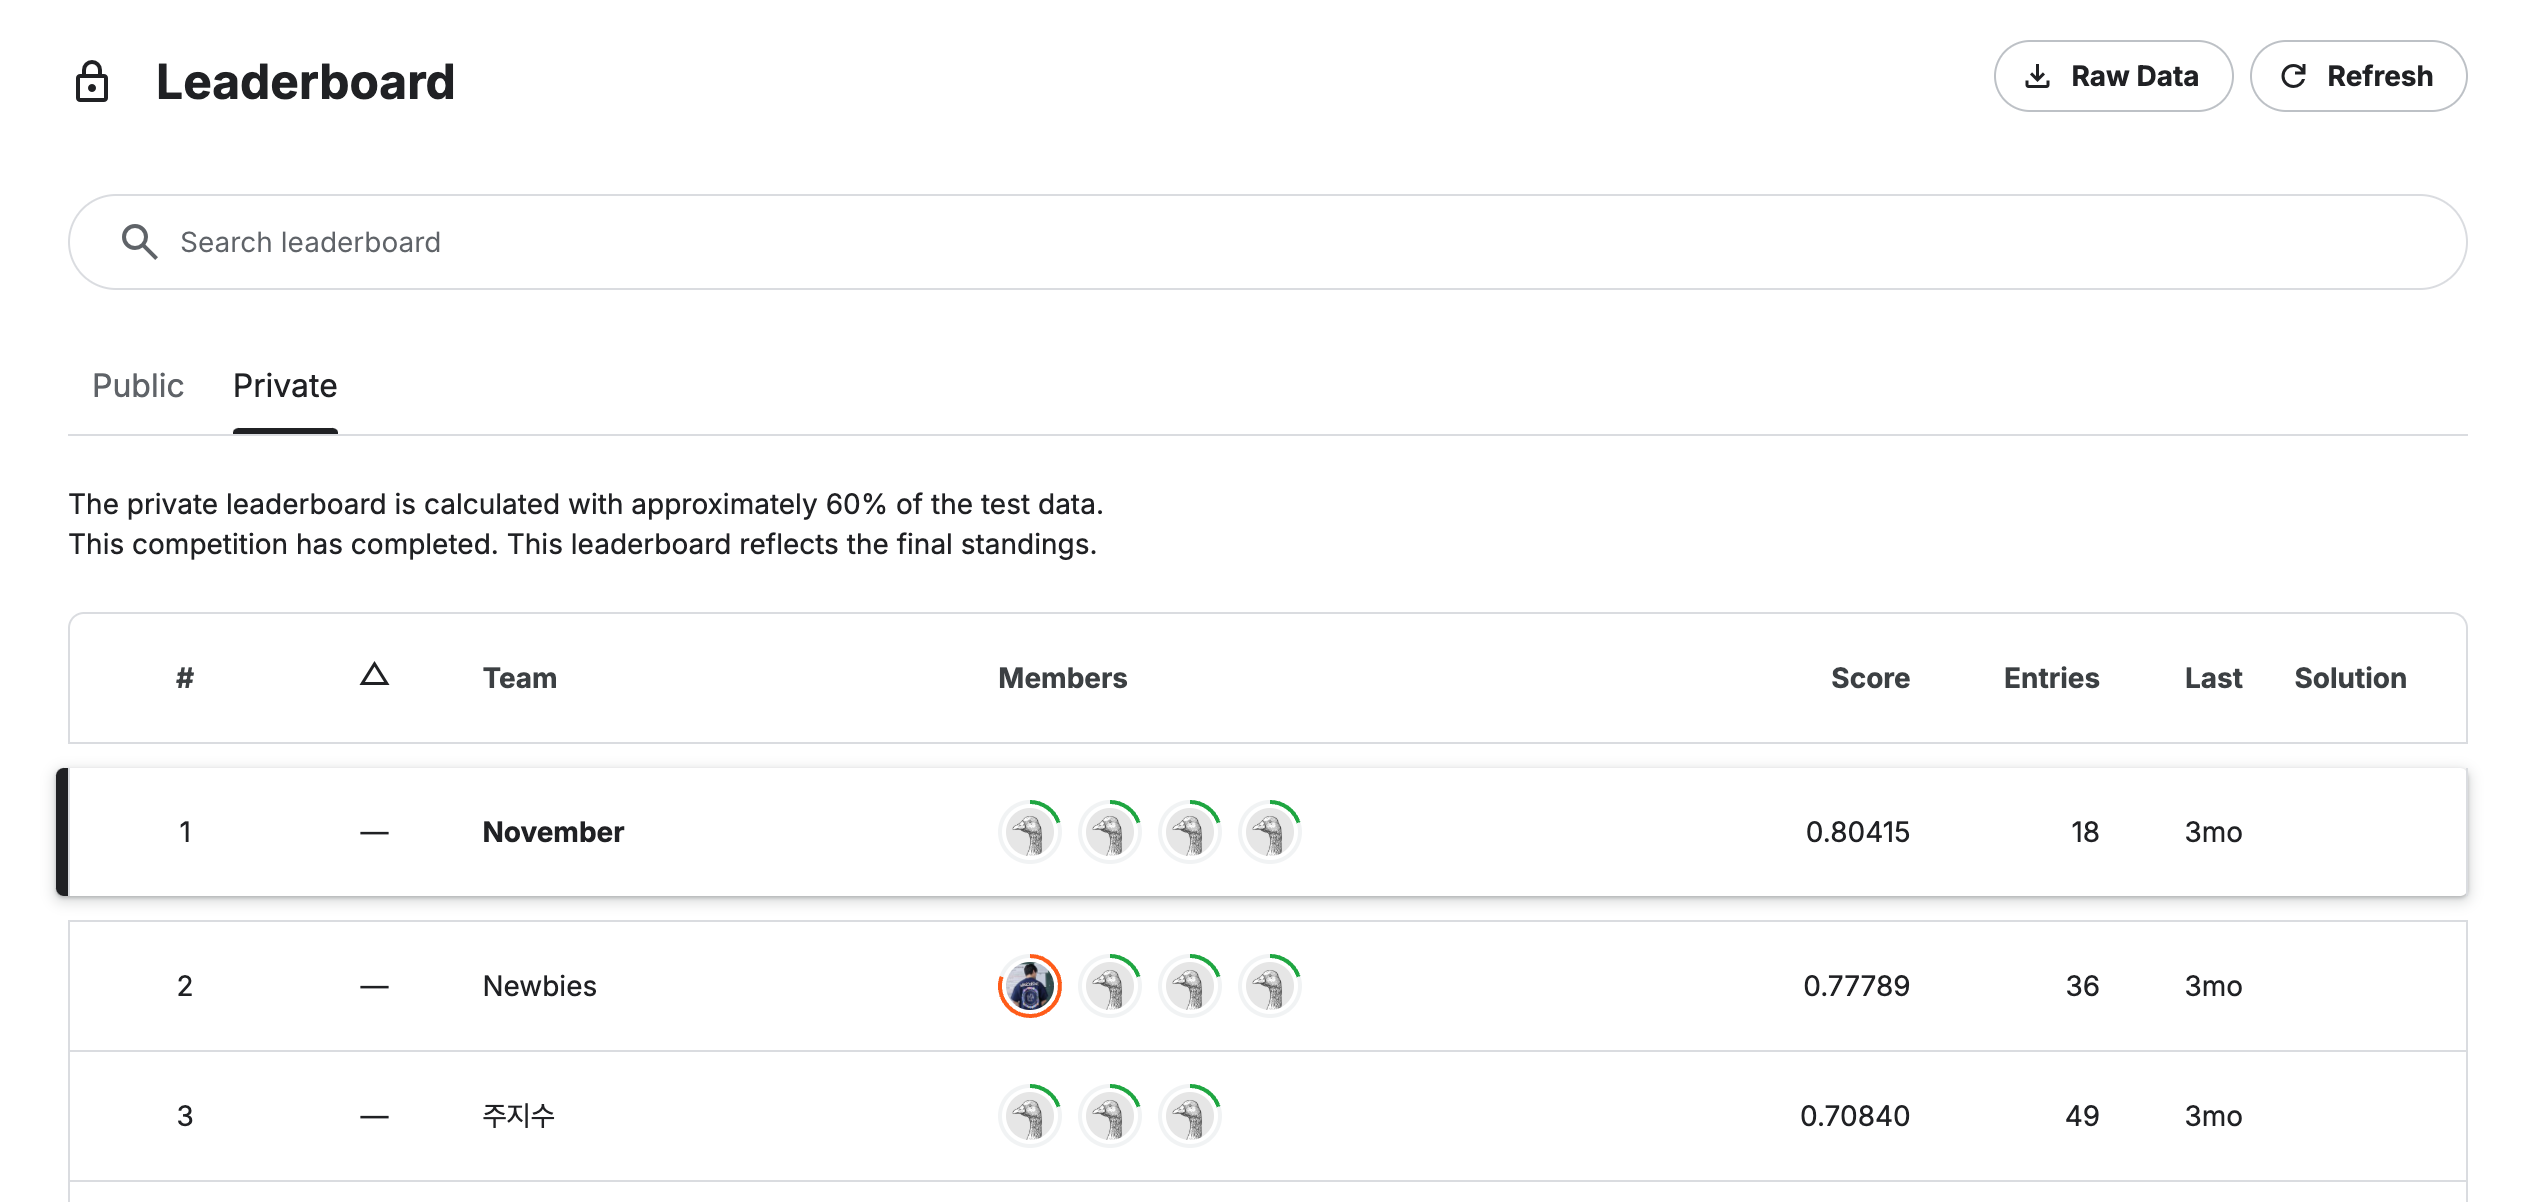This screenshot has height=1202, width=2524.
Task: Switch to the Private leaderboard tab
Action: tap(285, 386)
